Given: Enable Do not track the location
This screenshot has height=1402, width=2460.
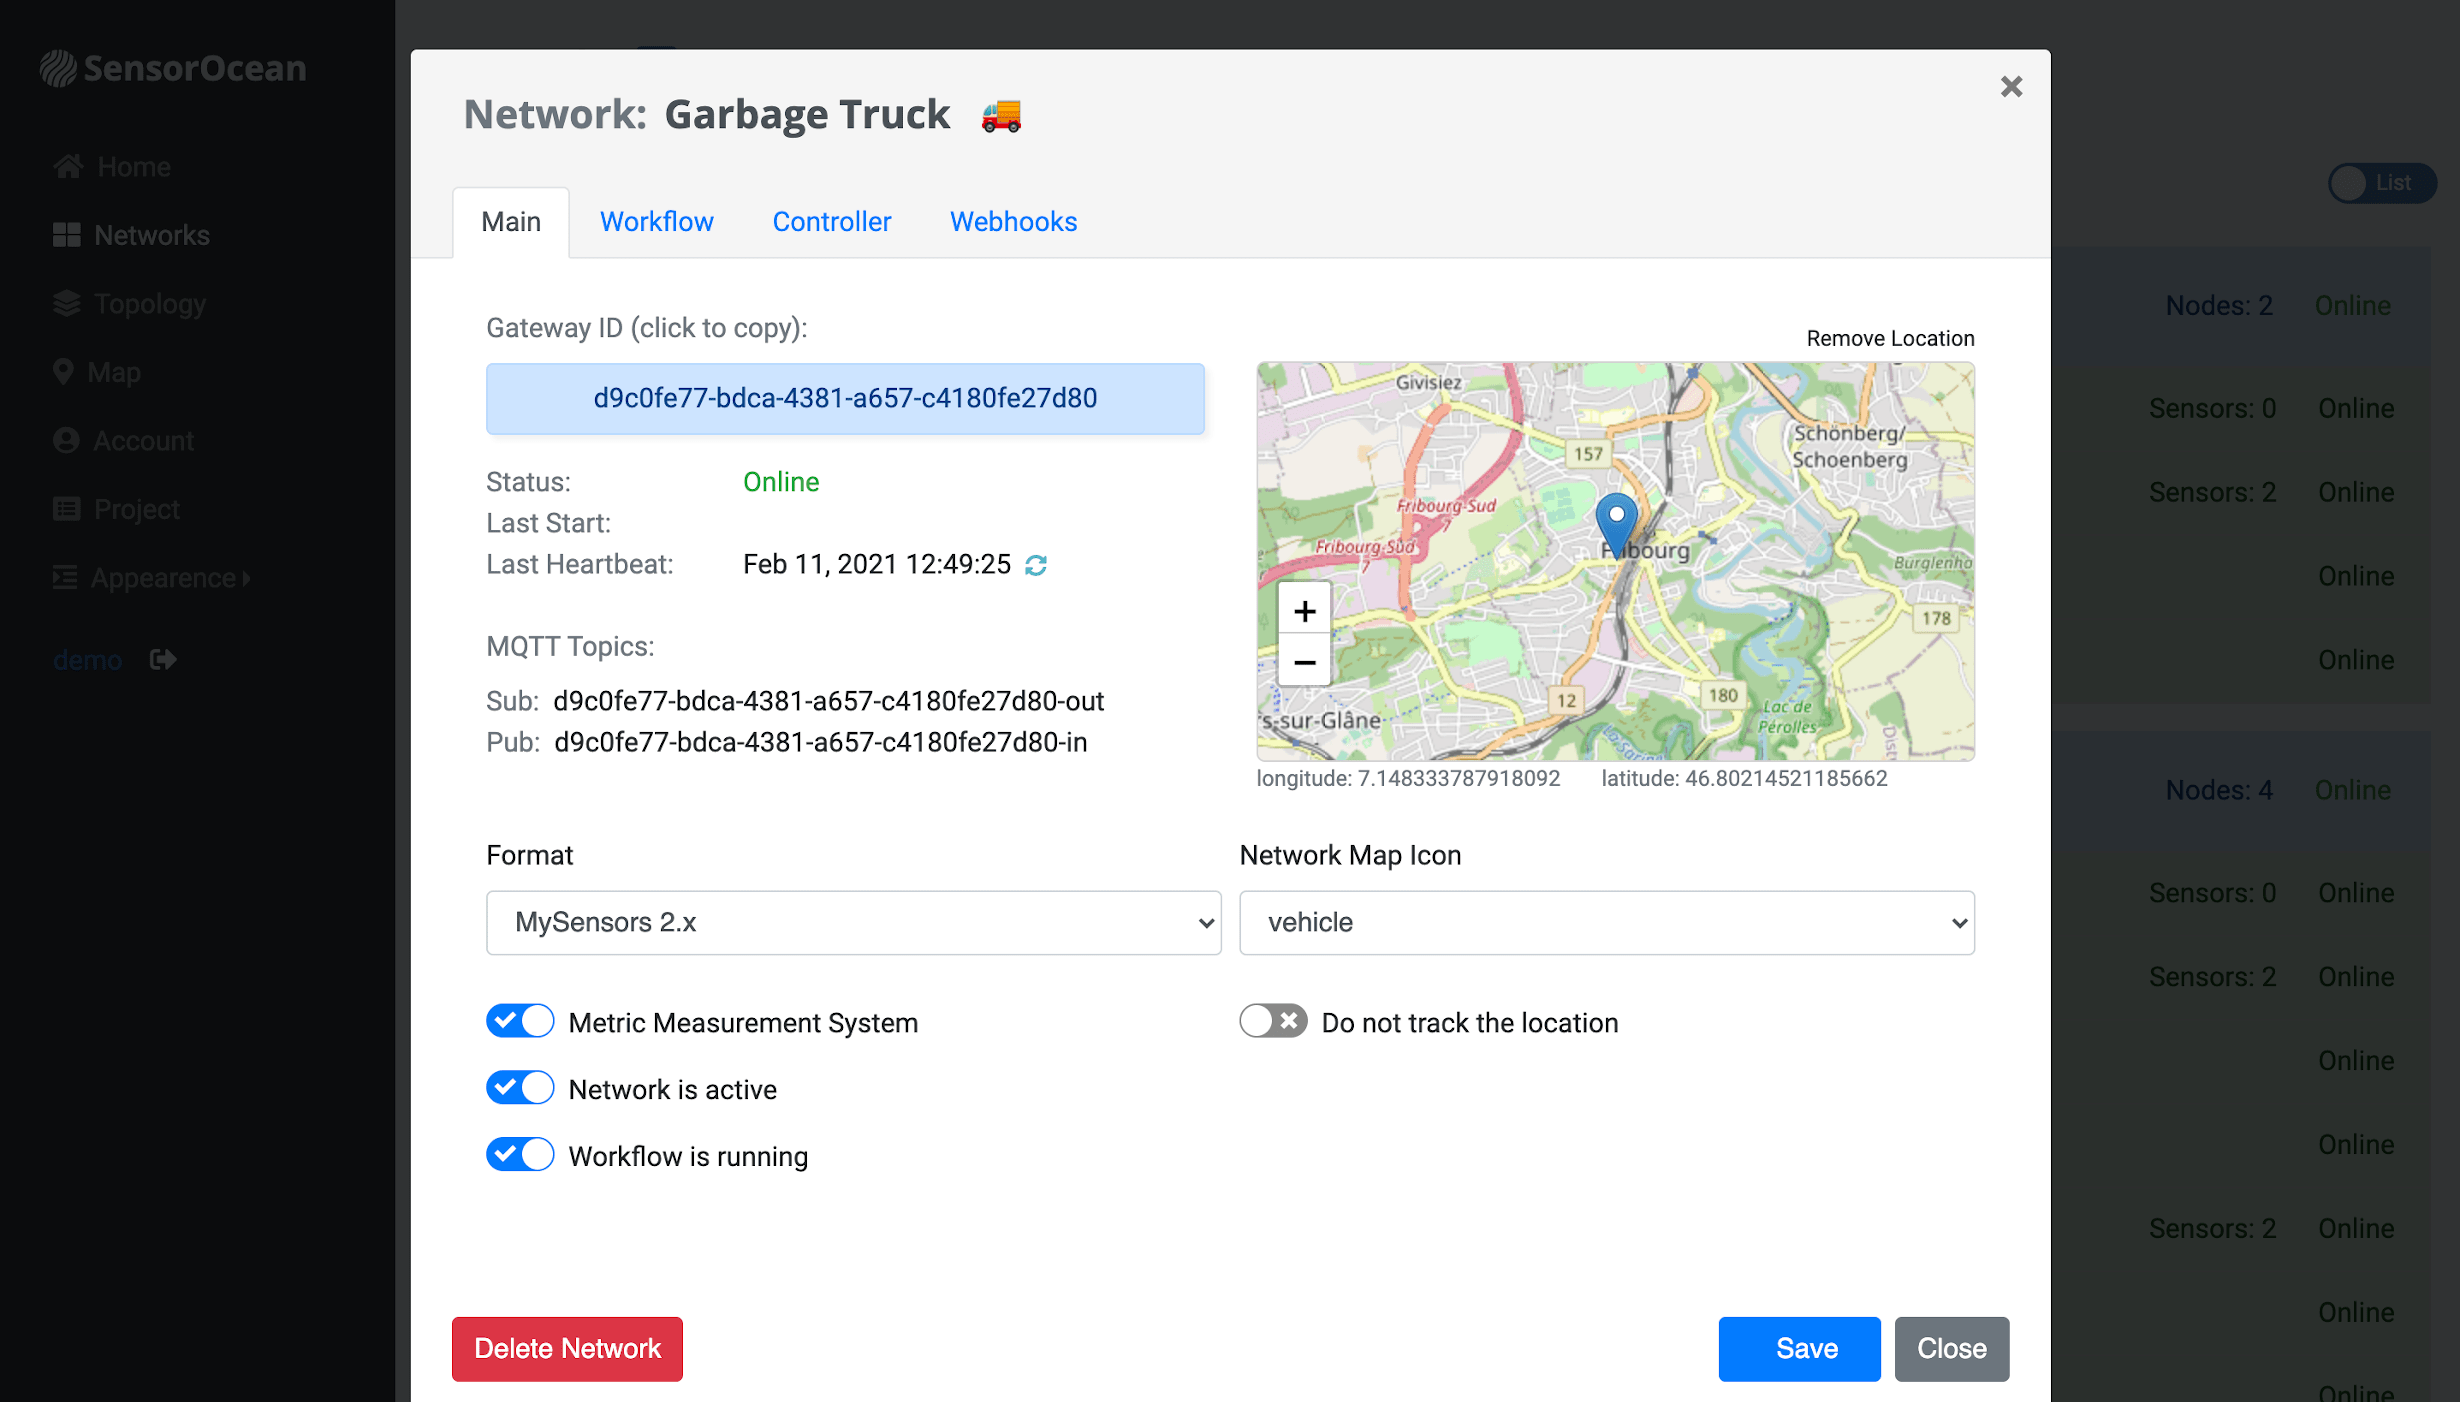Looking at the screenshot, I should (1272, 1021).
